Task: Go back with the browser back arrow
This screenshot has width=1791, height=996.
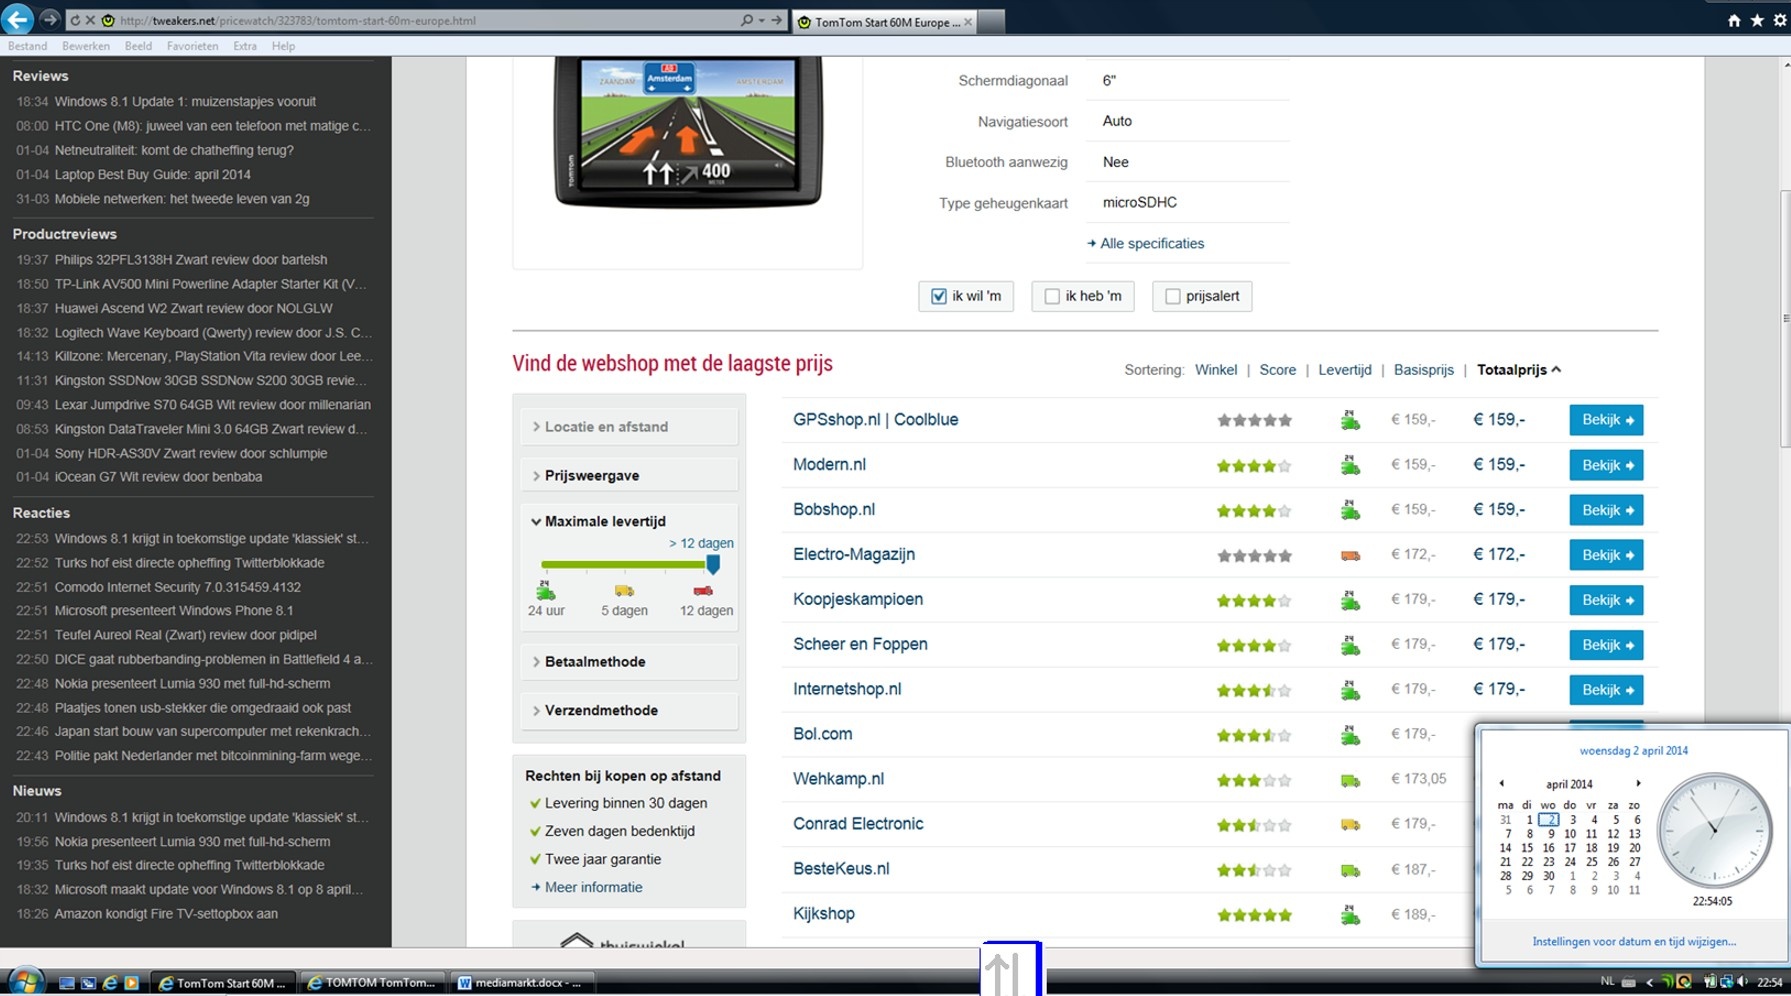Action: point(18,19)
